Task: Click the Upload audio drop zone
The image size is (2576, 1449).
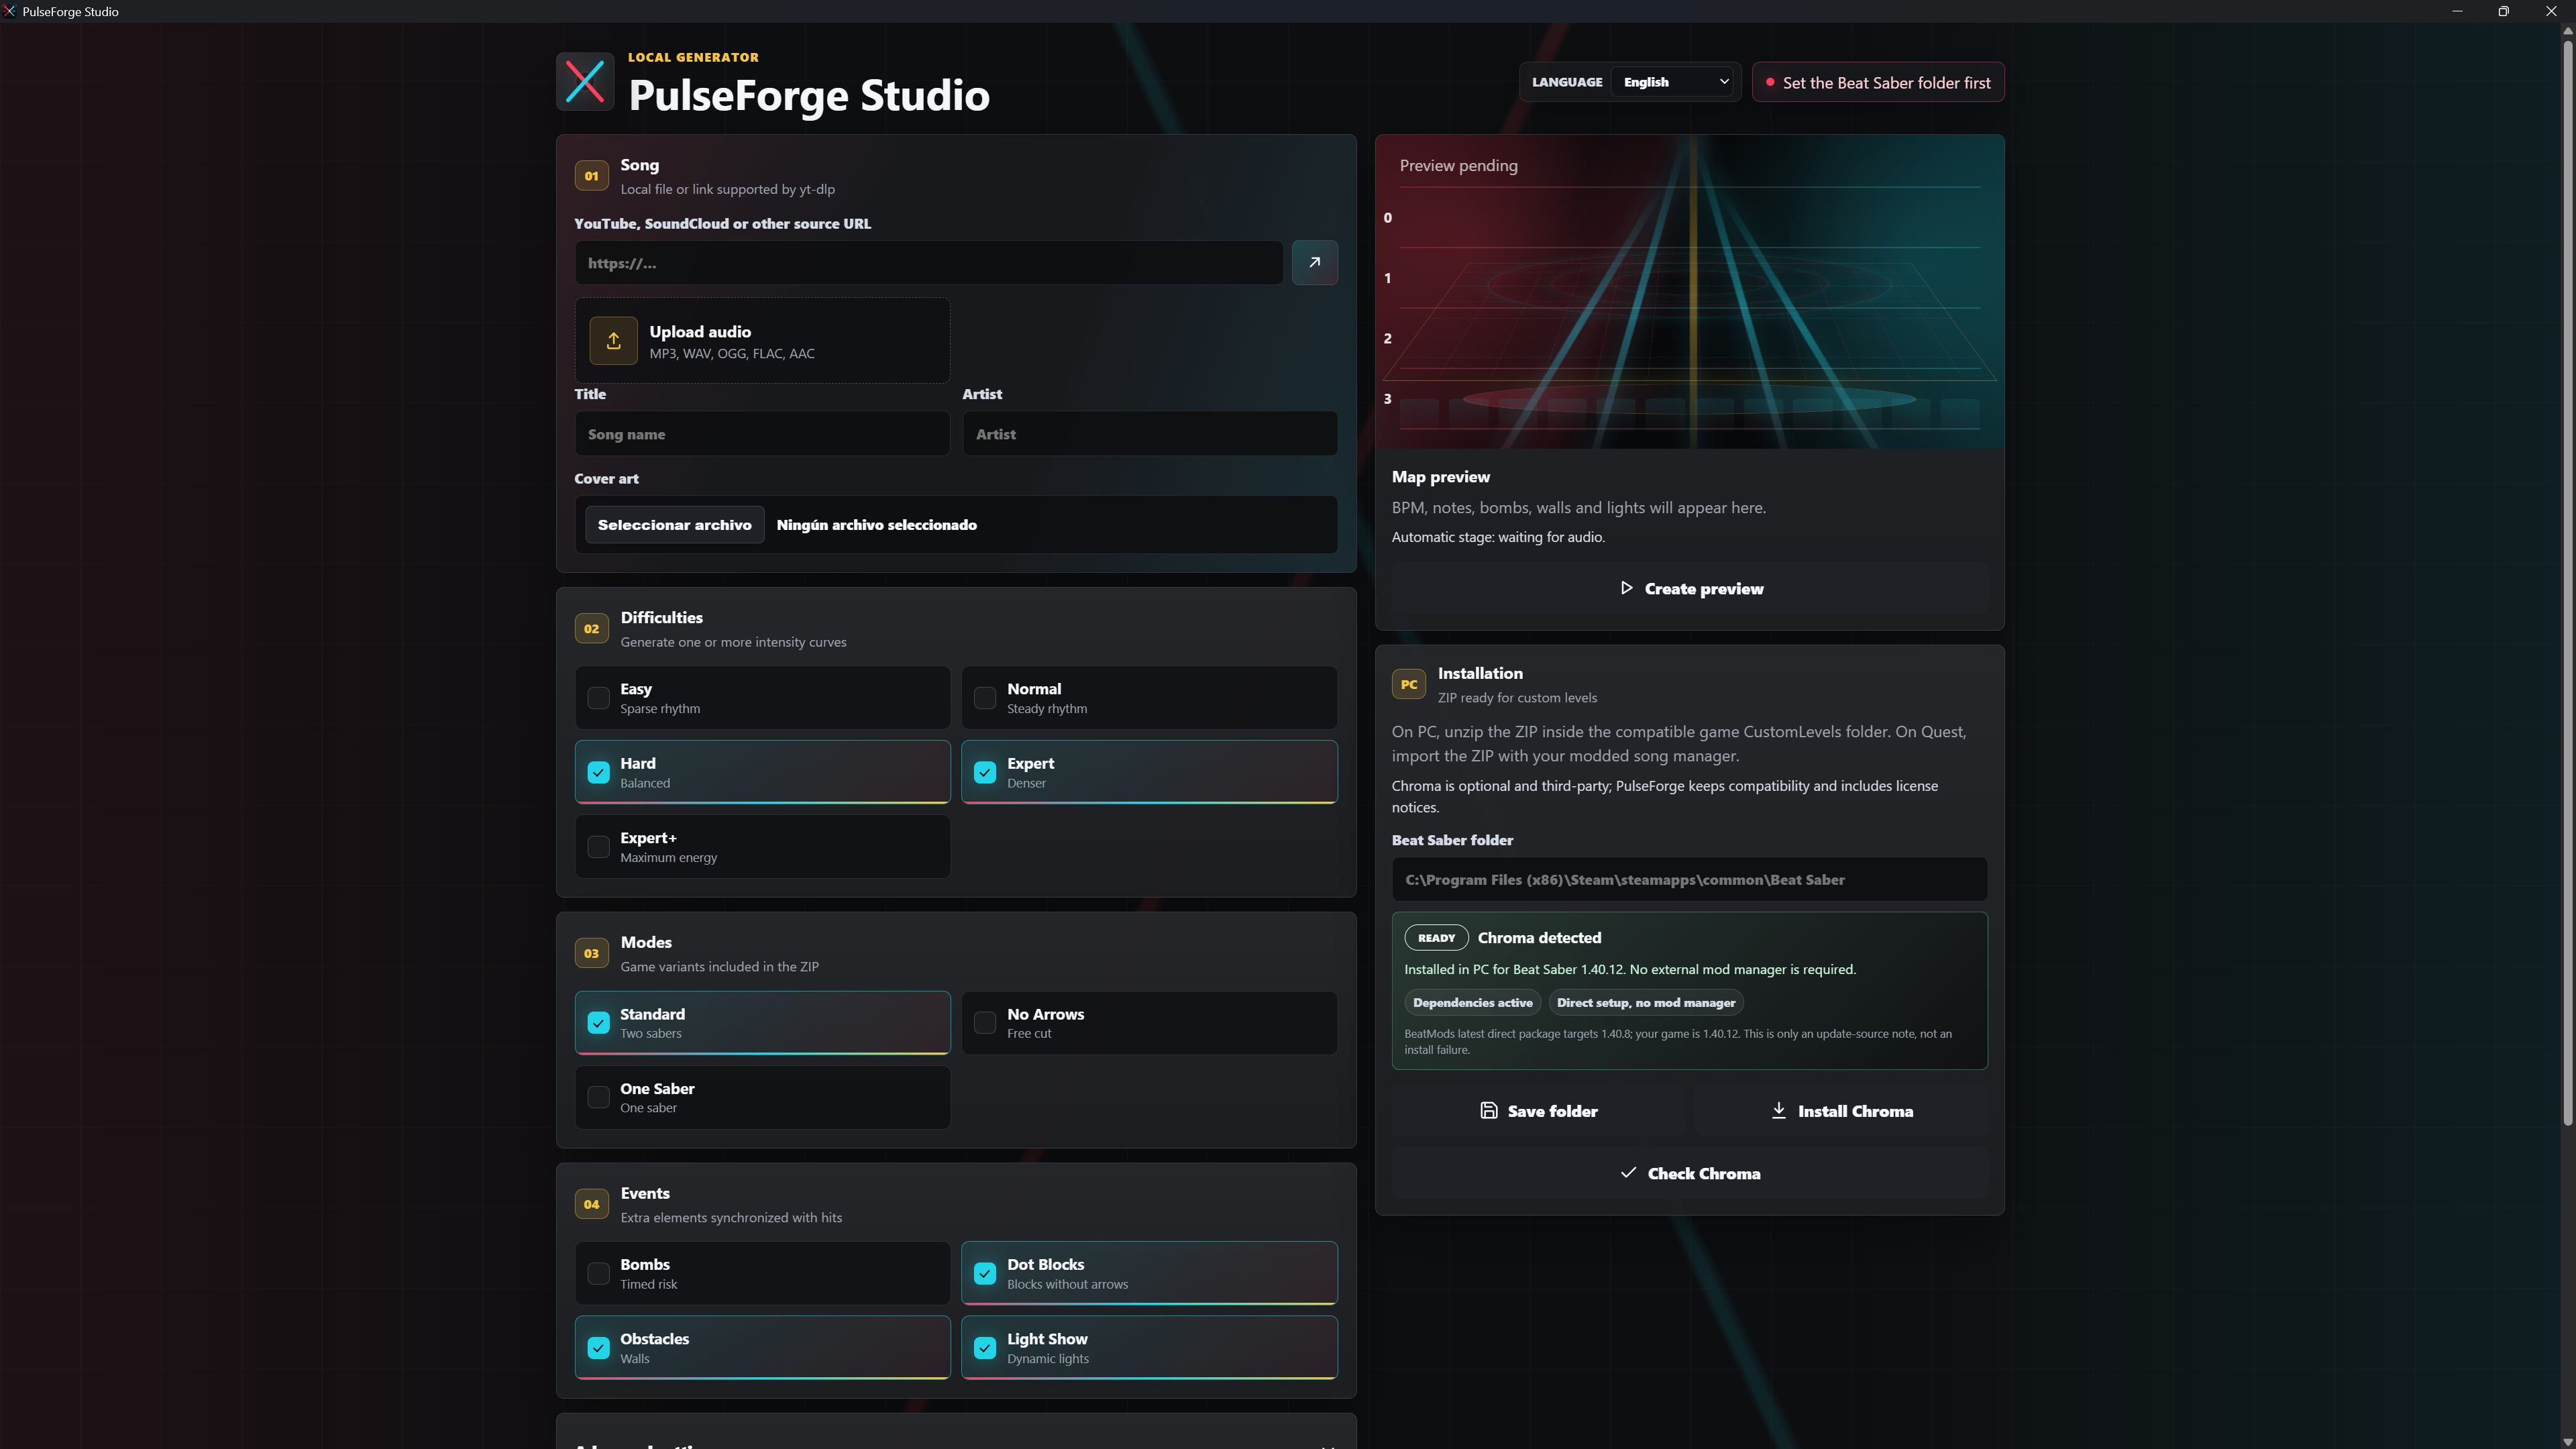Action: [762, 341]
